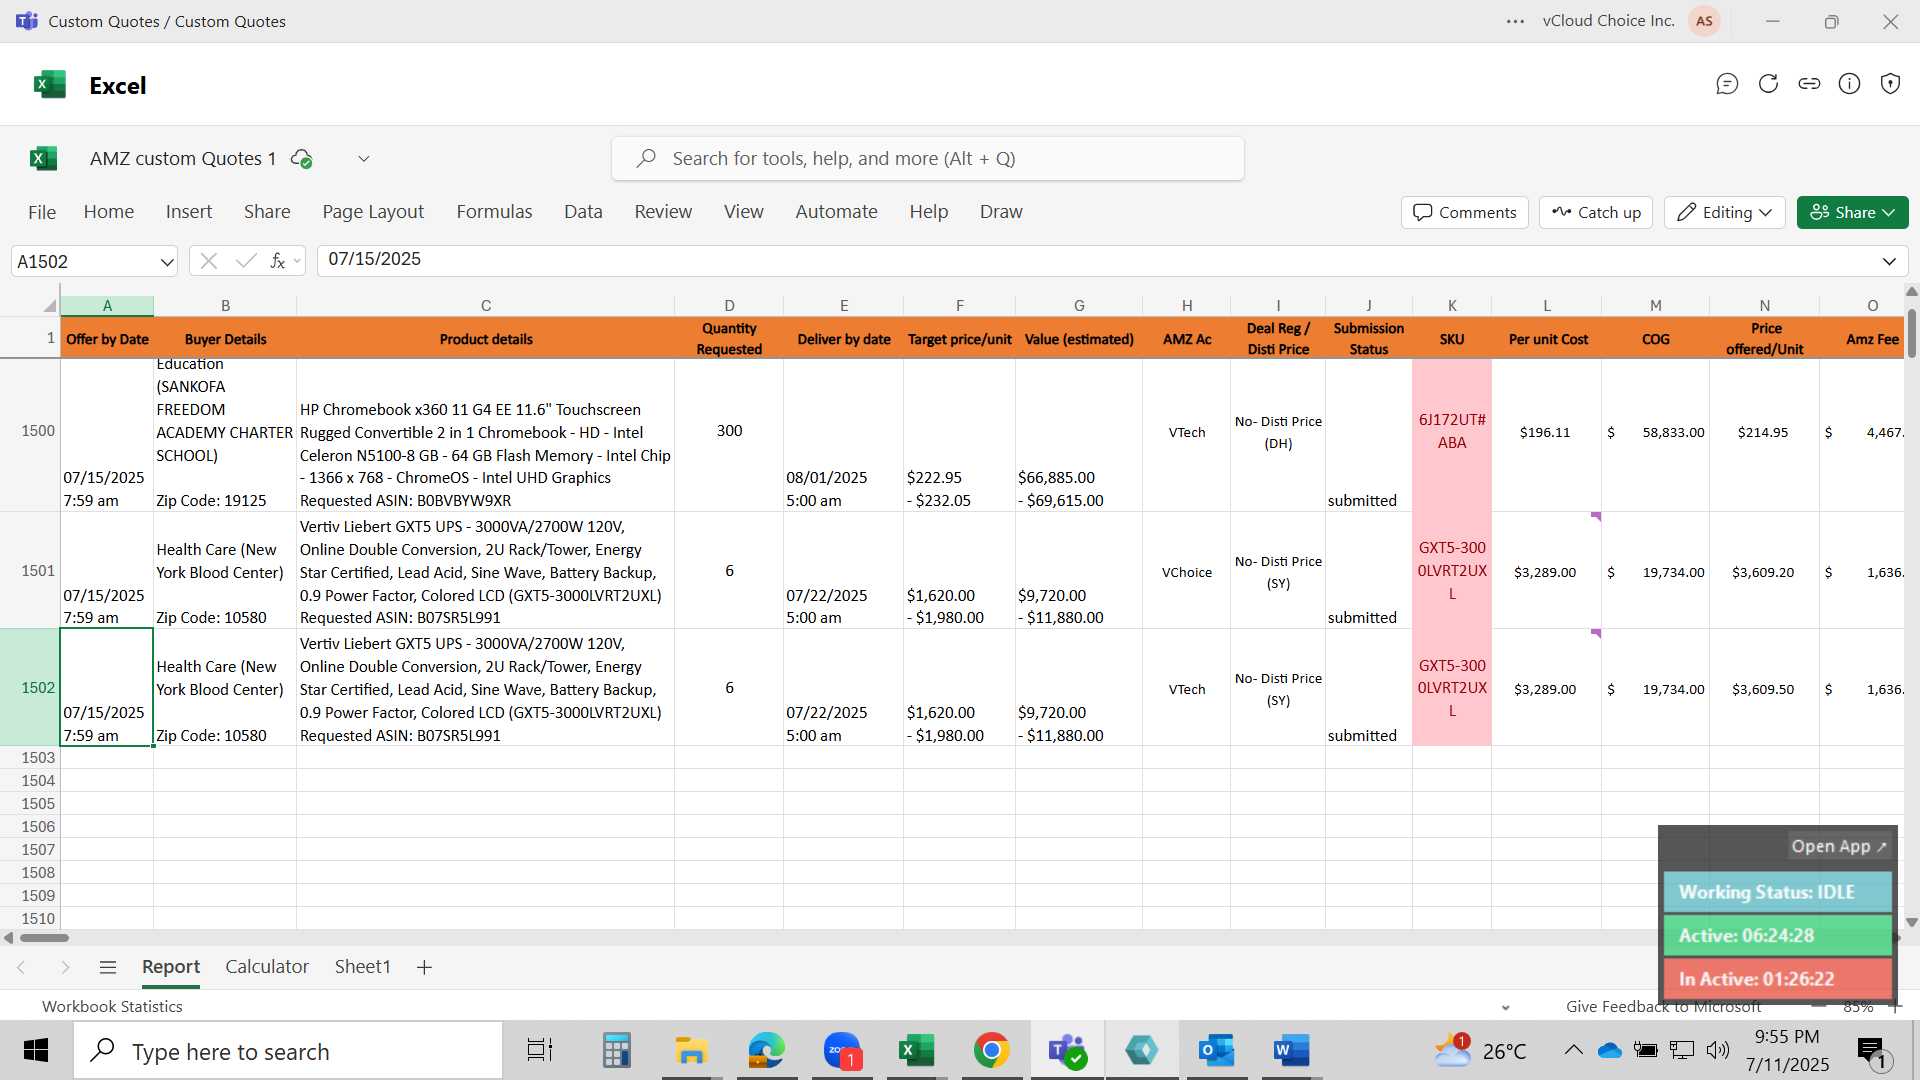The height and width of the screenshot is (1080, 1920).
Task: Go to previous sheet arrow
Action: coord(21,967)
